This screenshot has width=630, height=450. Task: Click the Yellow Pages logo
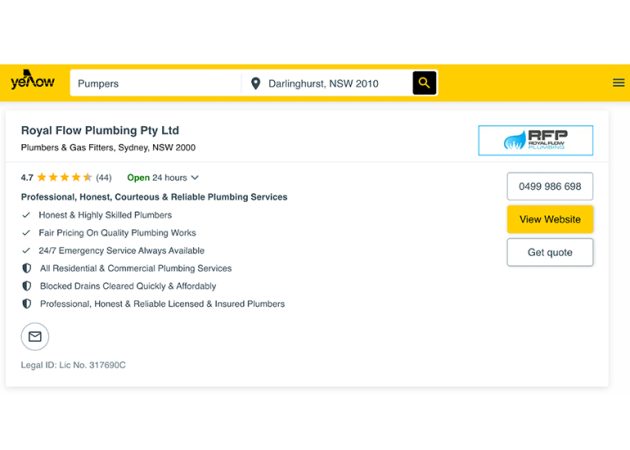(33, 80)
